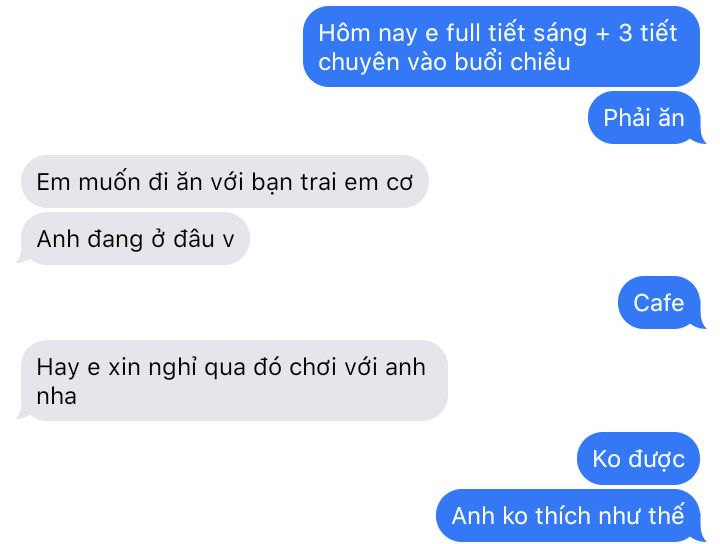Click the word "được" in the short blue reply
This screenshot has width=720, height=544.
tap(657, 459)
